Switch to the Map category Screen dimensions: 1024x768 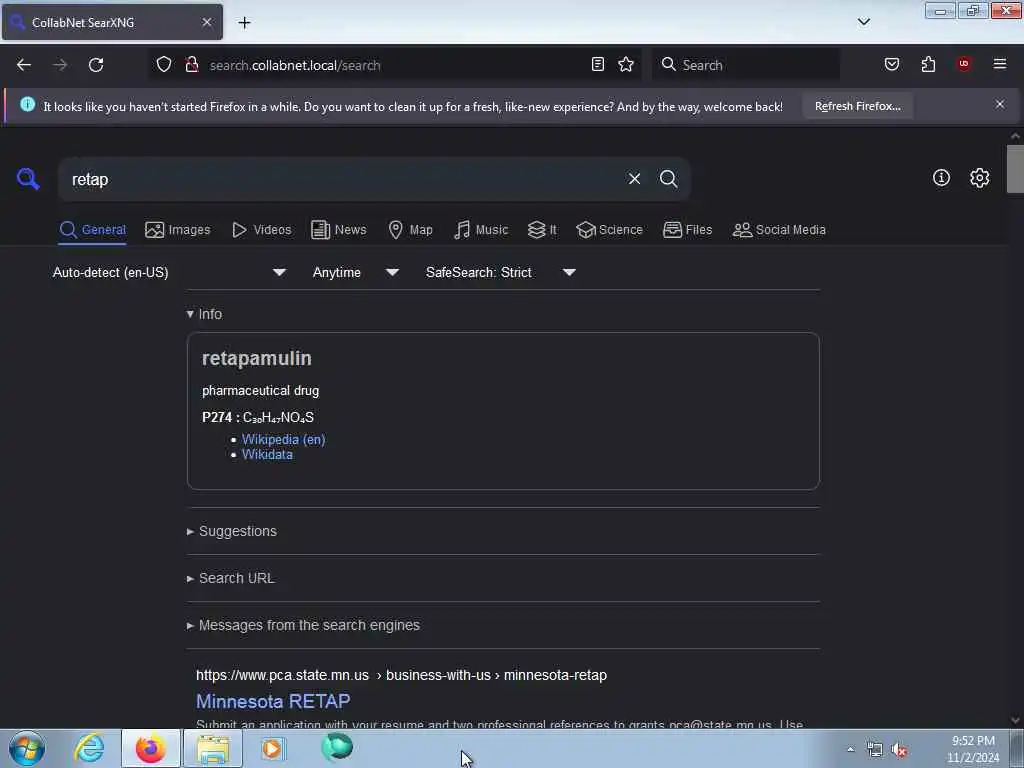[x=410, y=230]
